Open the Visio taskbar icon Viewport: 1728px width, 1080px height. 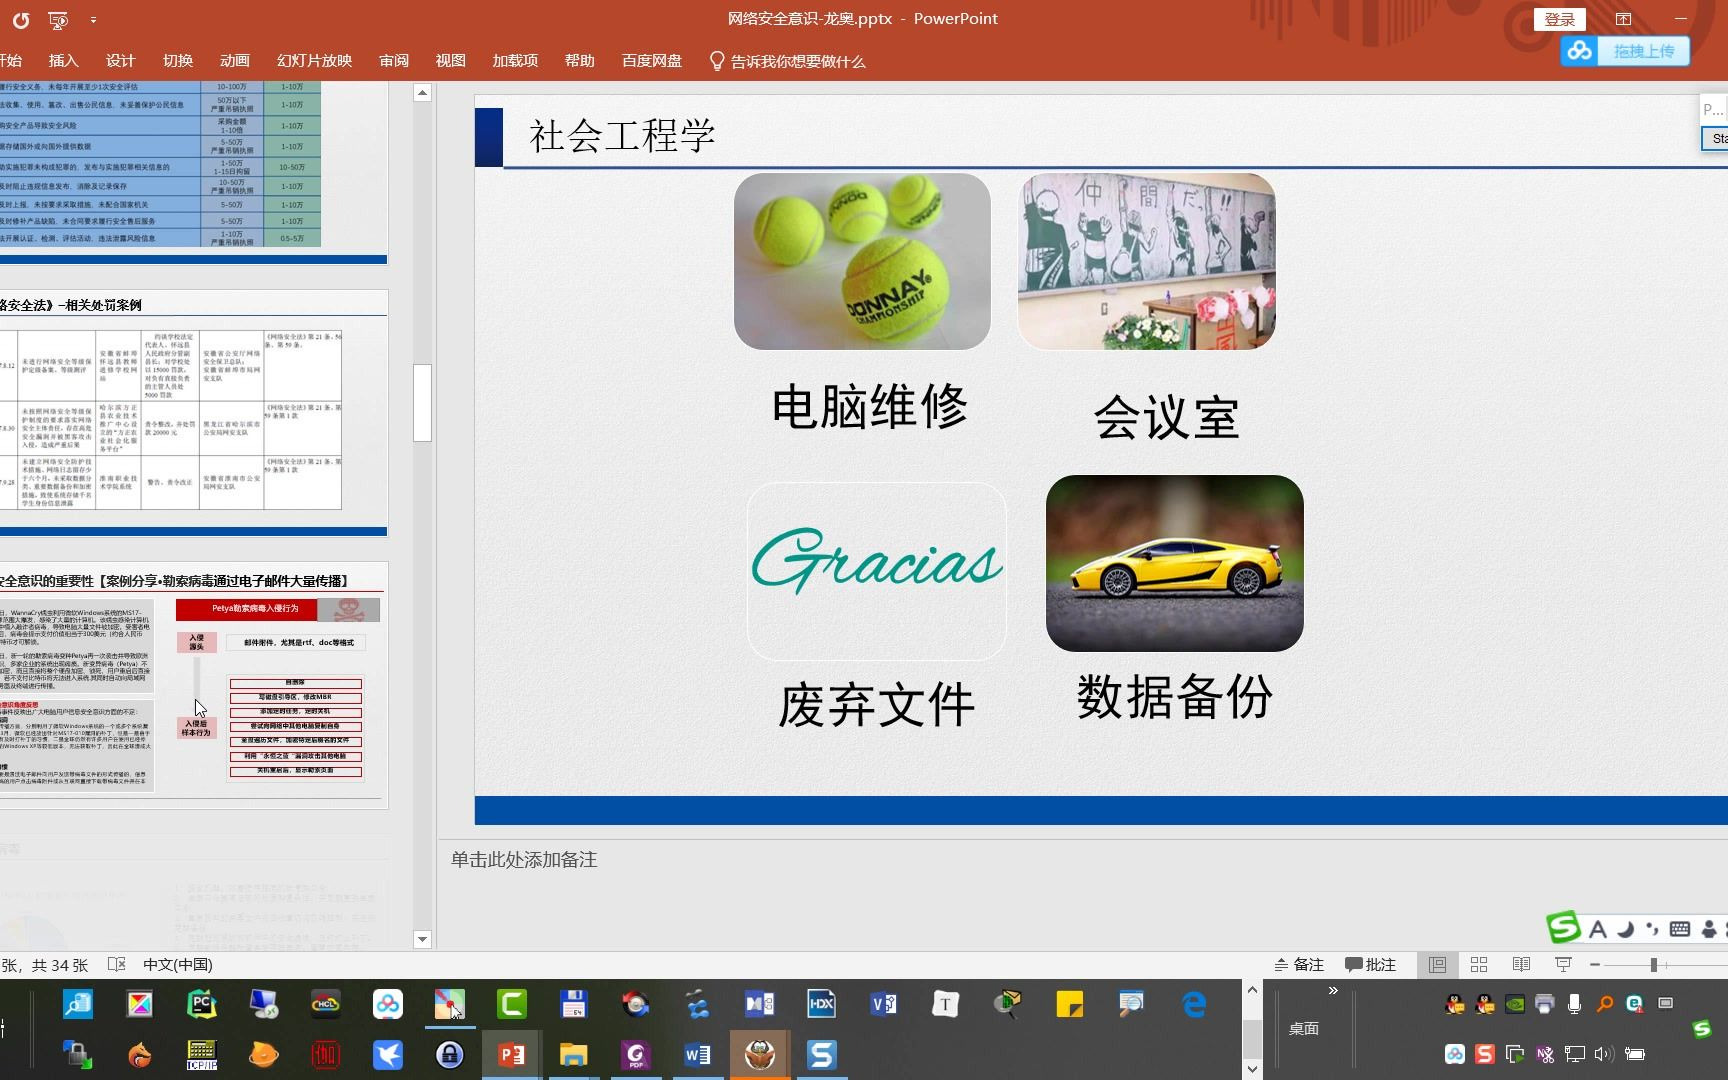pos(884,1004)
